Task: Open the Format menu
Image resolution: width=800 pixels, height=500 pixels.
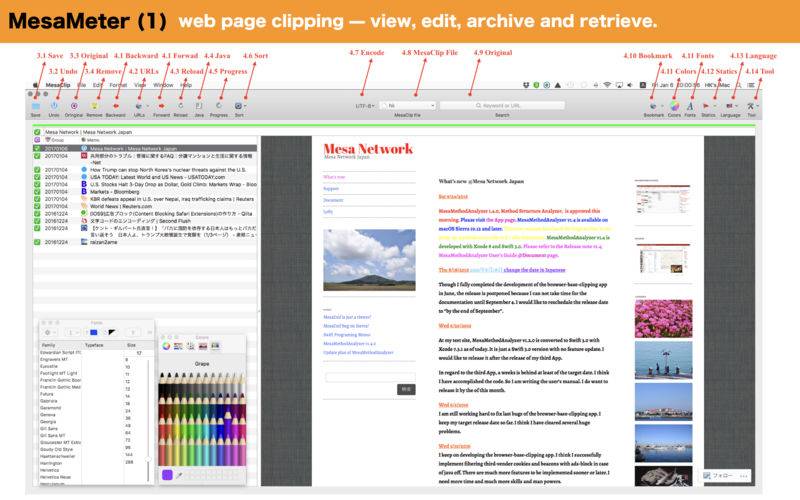Action: point(118,85)
